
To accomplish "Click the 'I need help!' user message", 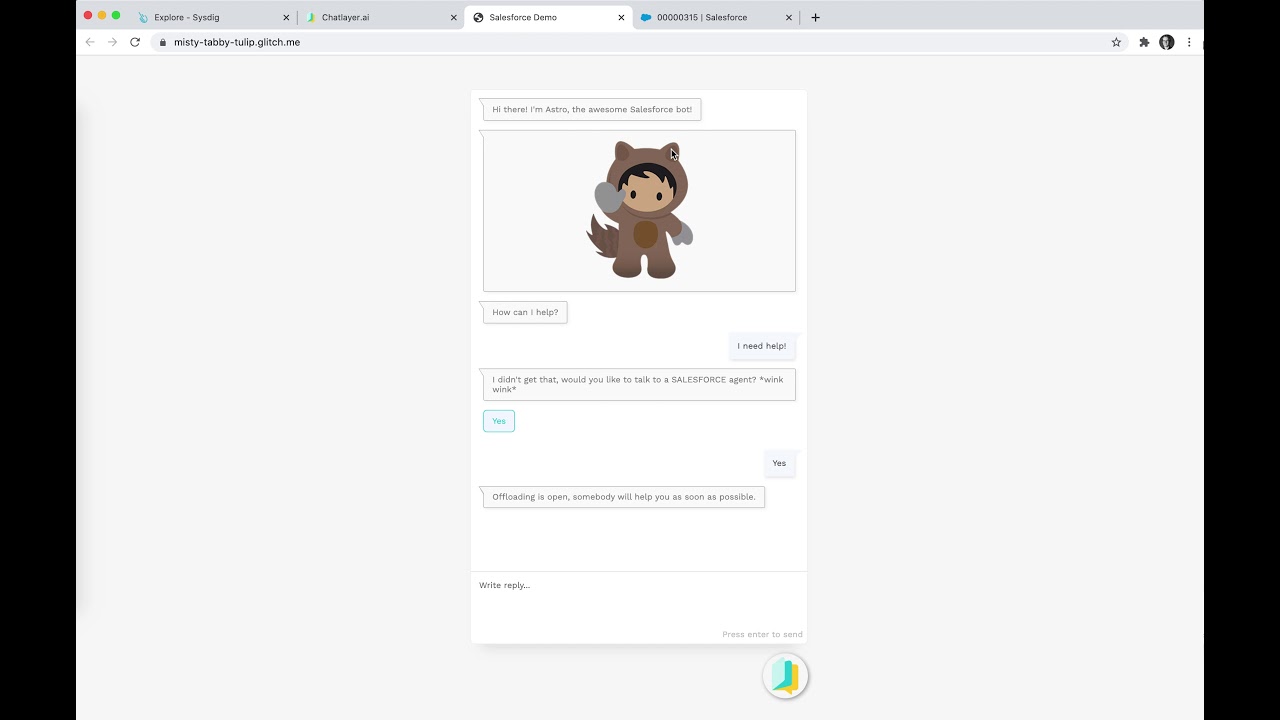I will [x=762, y=346].
